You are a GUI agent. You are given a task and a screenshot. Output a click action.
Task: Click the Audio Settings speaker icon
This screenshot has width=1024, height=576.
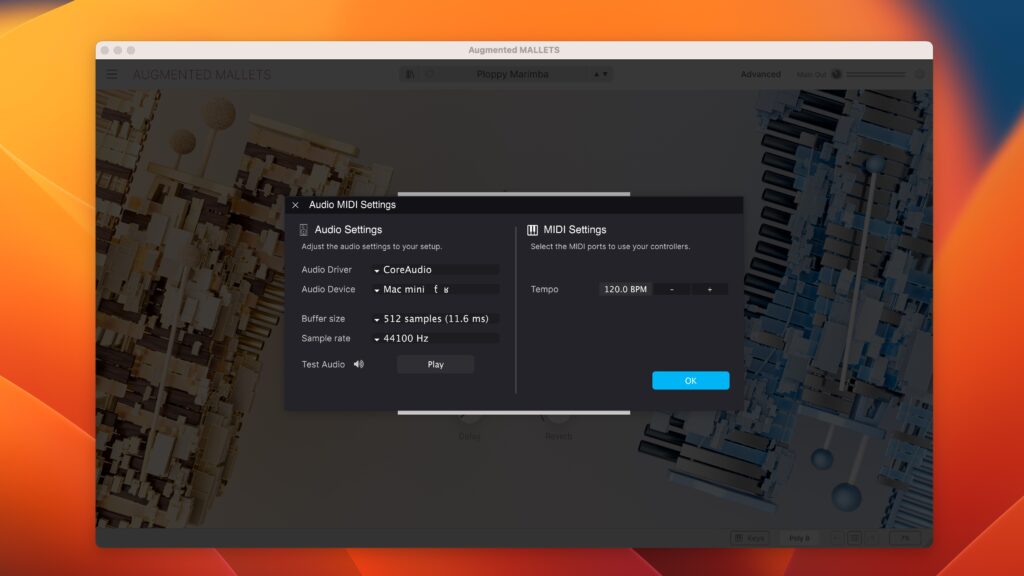pyautogui.click(x=304, y=230)
